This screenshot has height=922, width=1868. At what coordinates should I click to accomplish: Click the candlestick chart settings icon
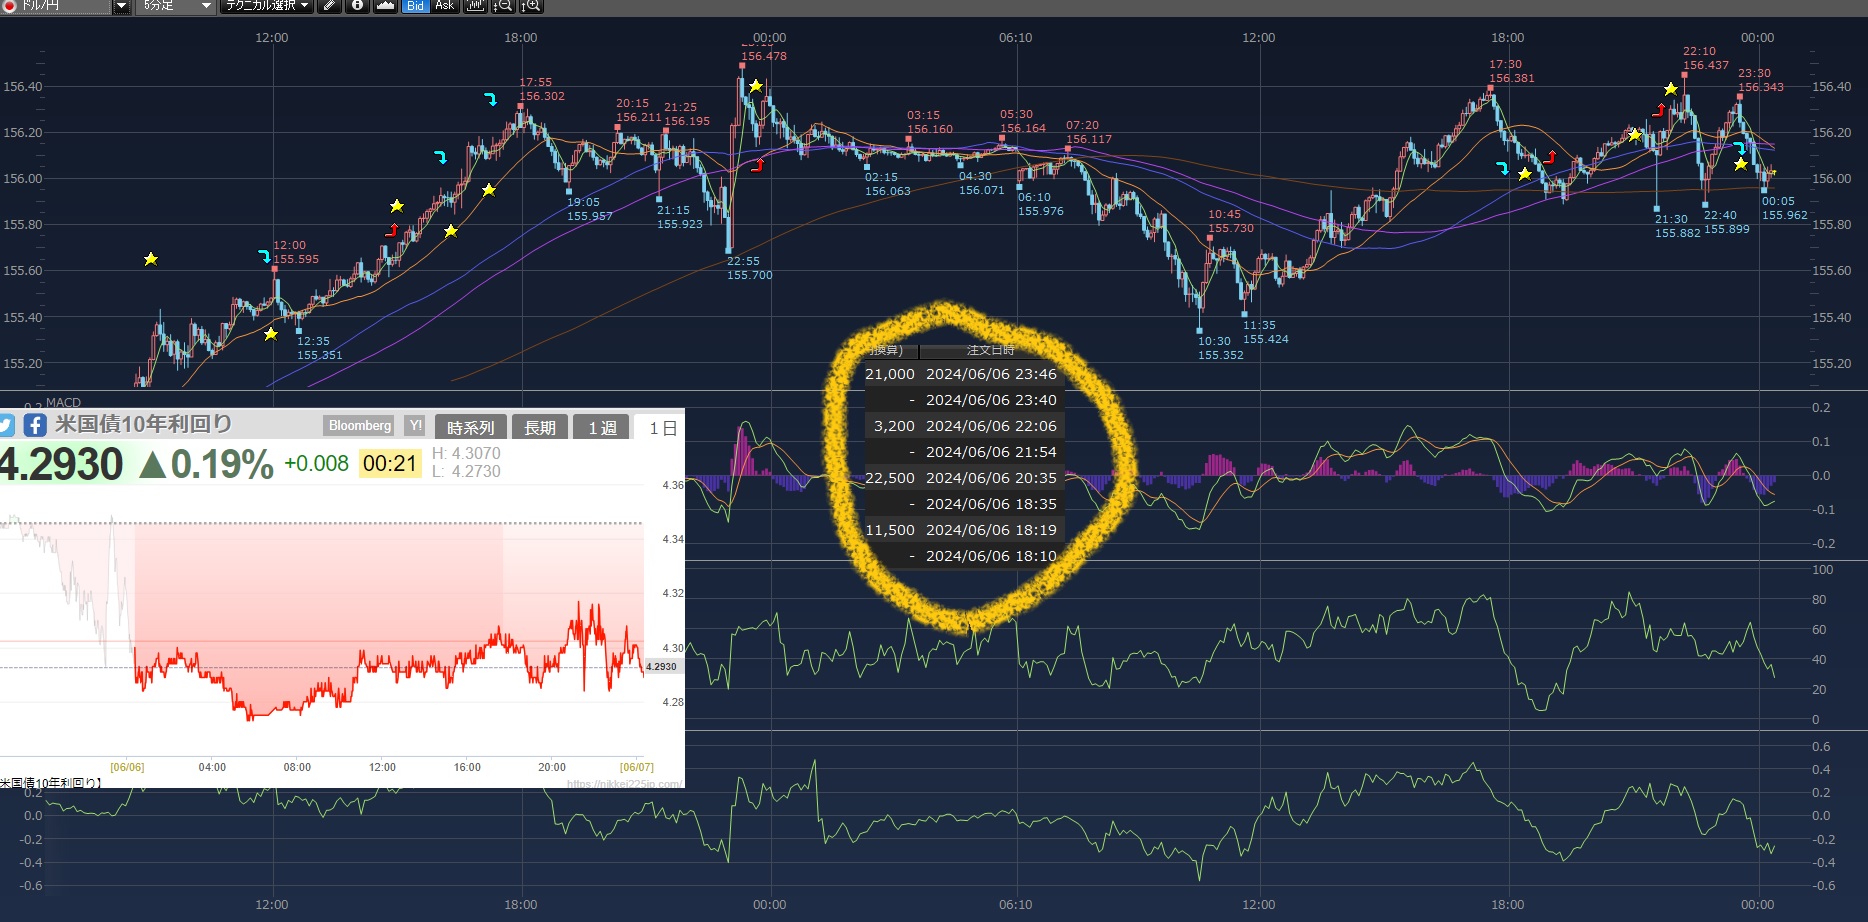475,6
